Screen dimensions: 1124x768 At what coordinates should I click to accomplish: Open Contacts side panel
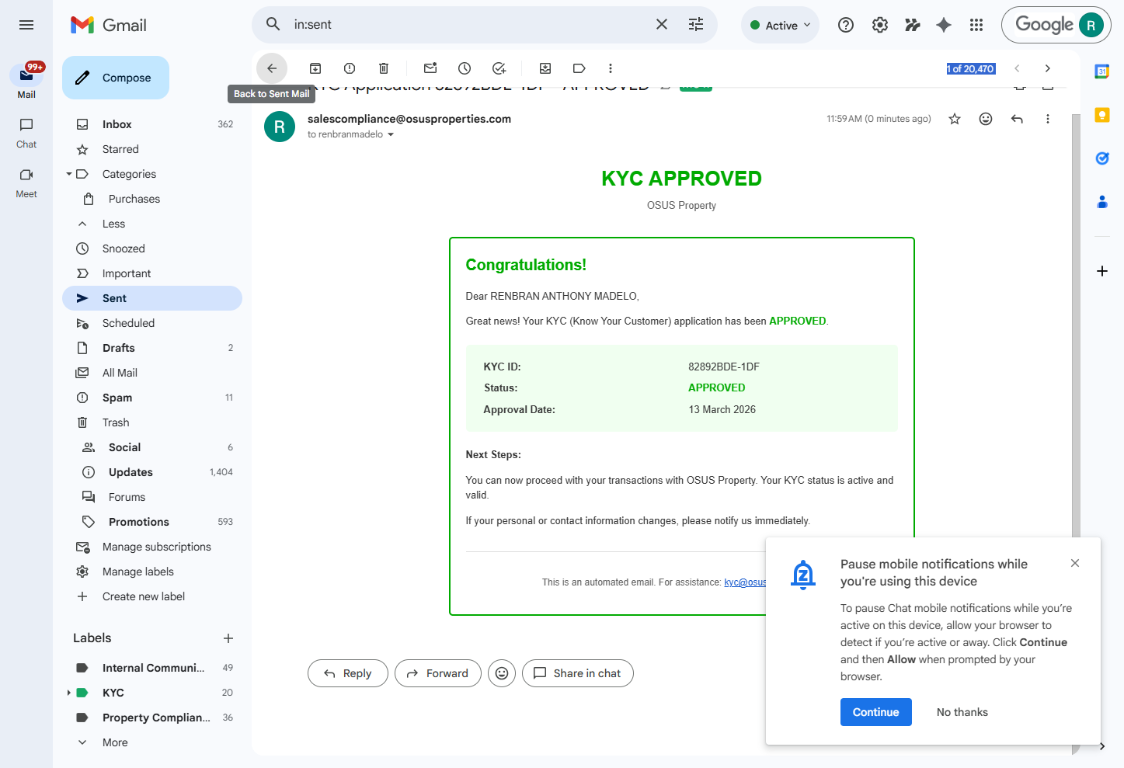coord(1102,202)
